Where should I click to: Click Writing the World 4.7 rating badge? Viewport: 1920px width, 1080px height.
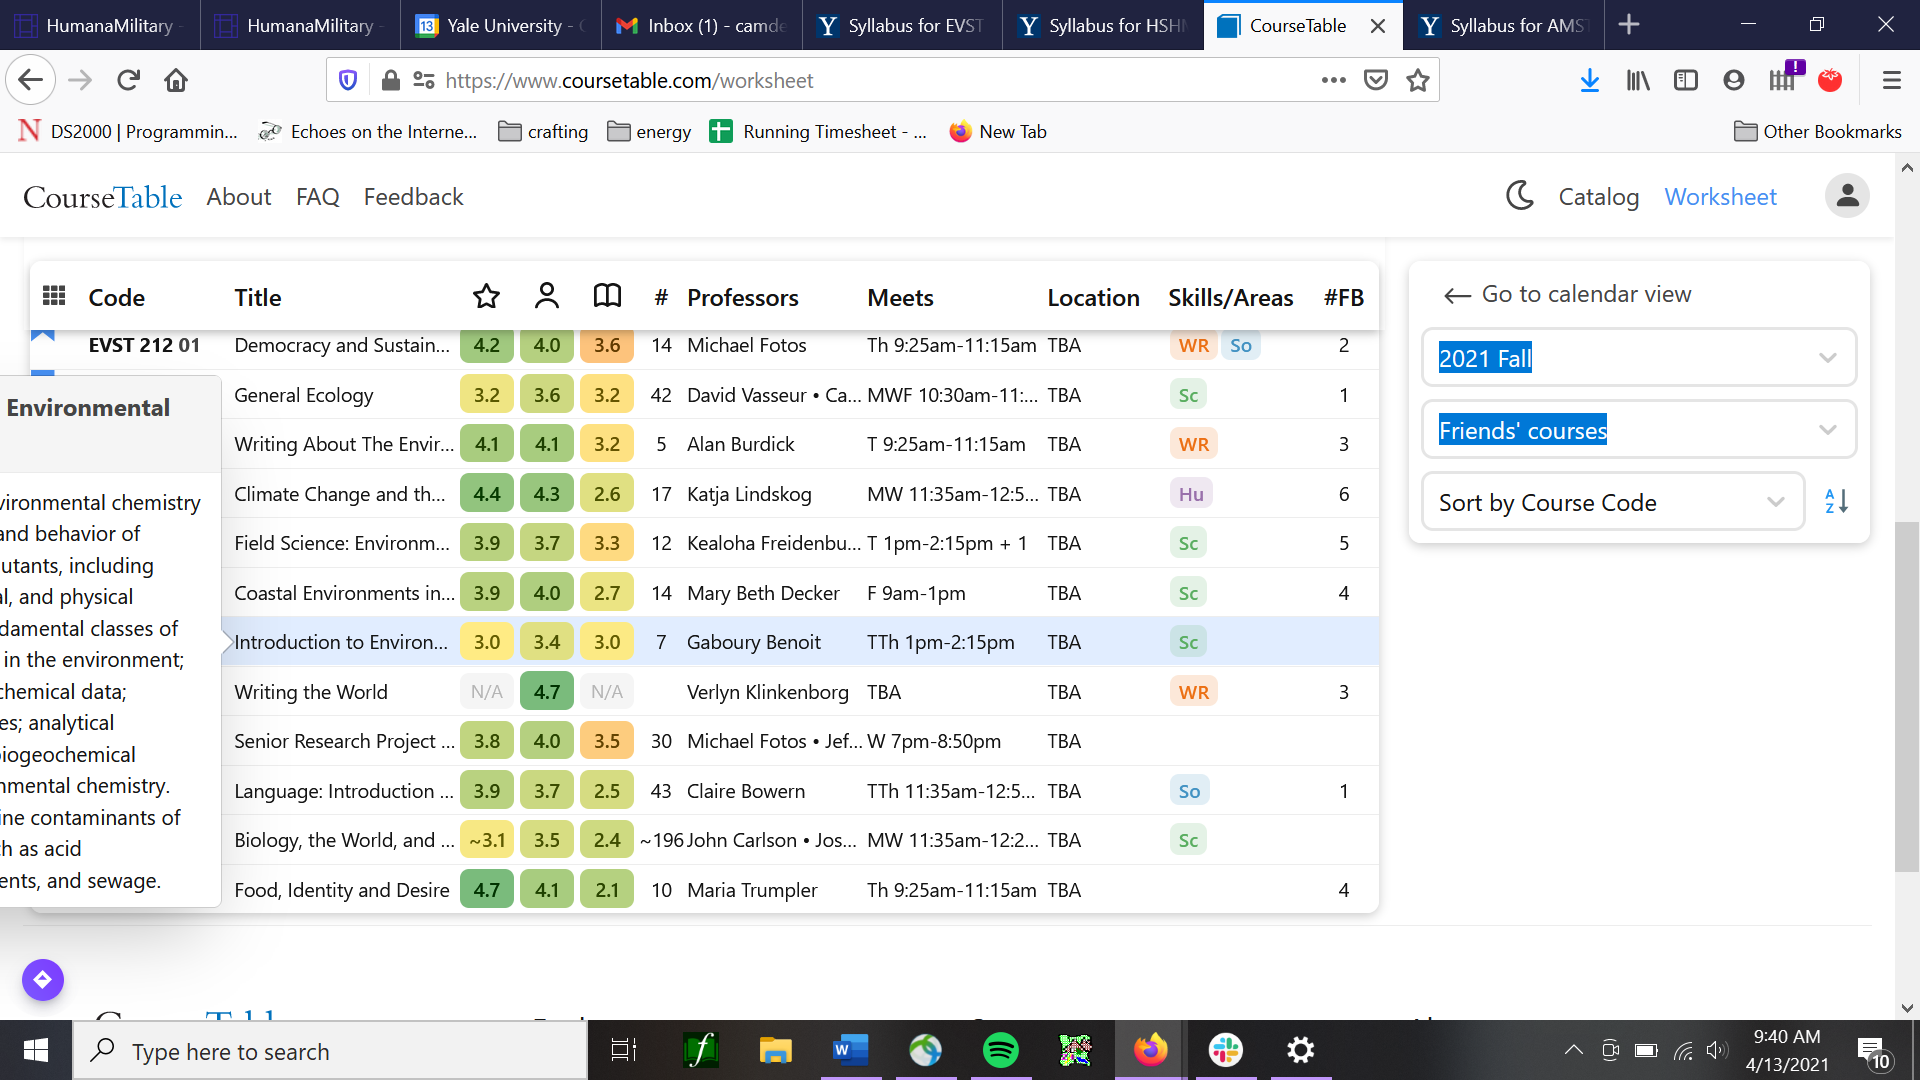point(546,692)
